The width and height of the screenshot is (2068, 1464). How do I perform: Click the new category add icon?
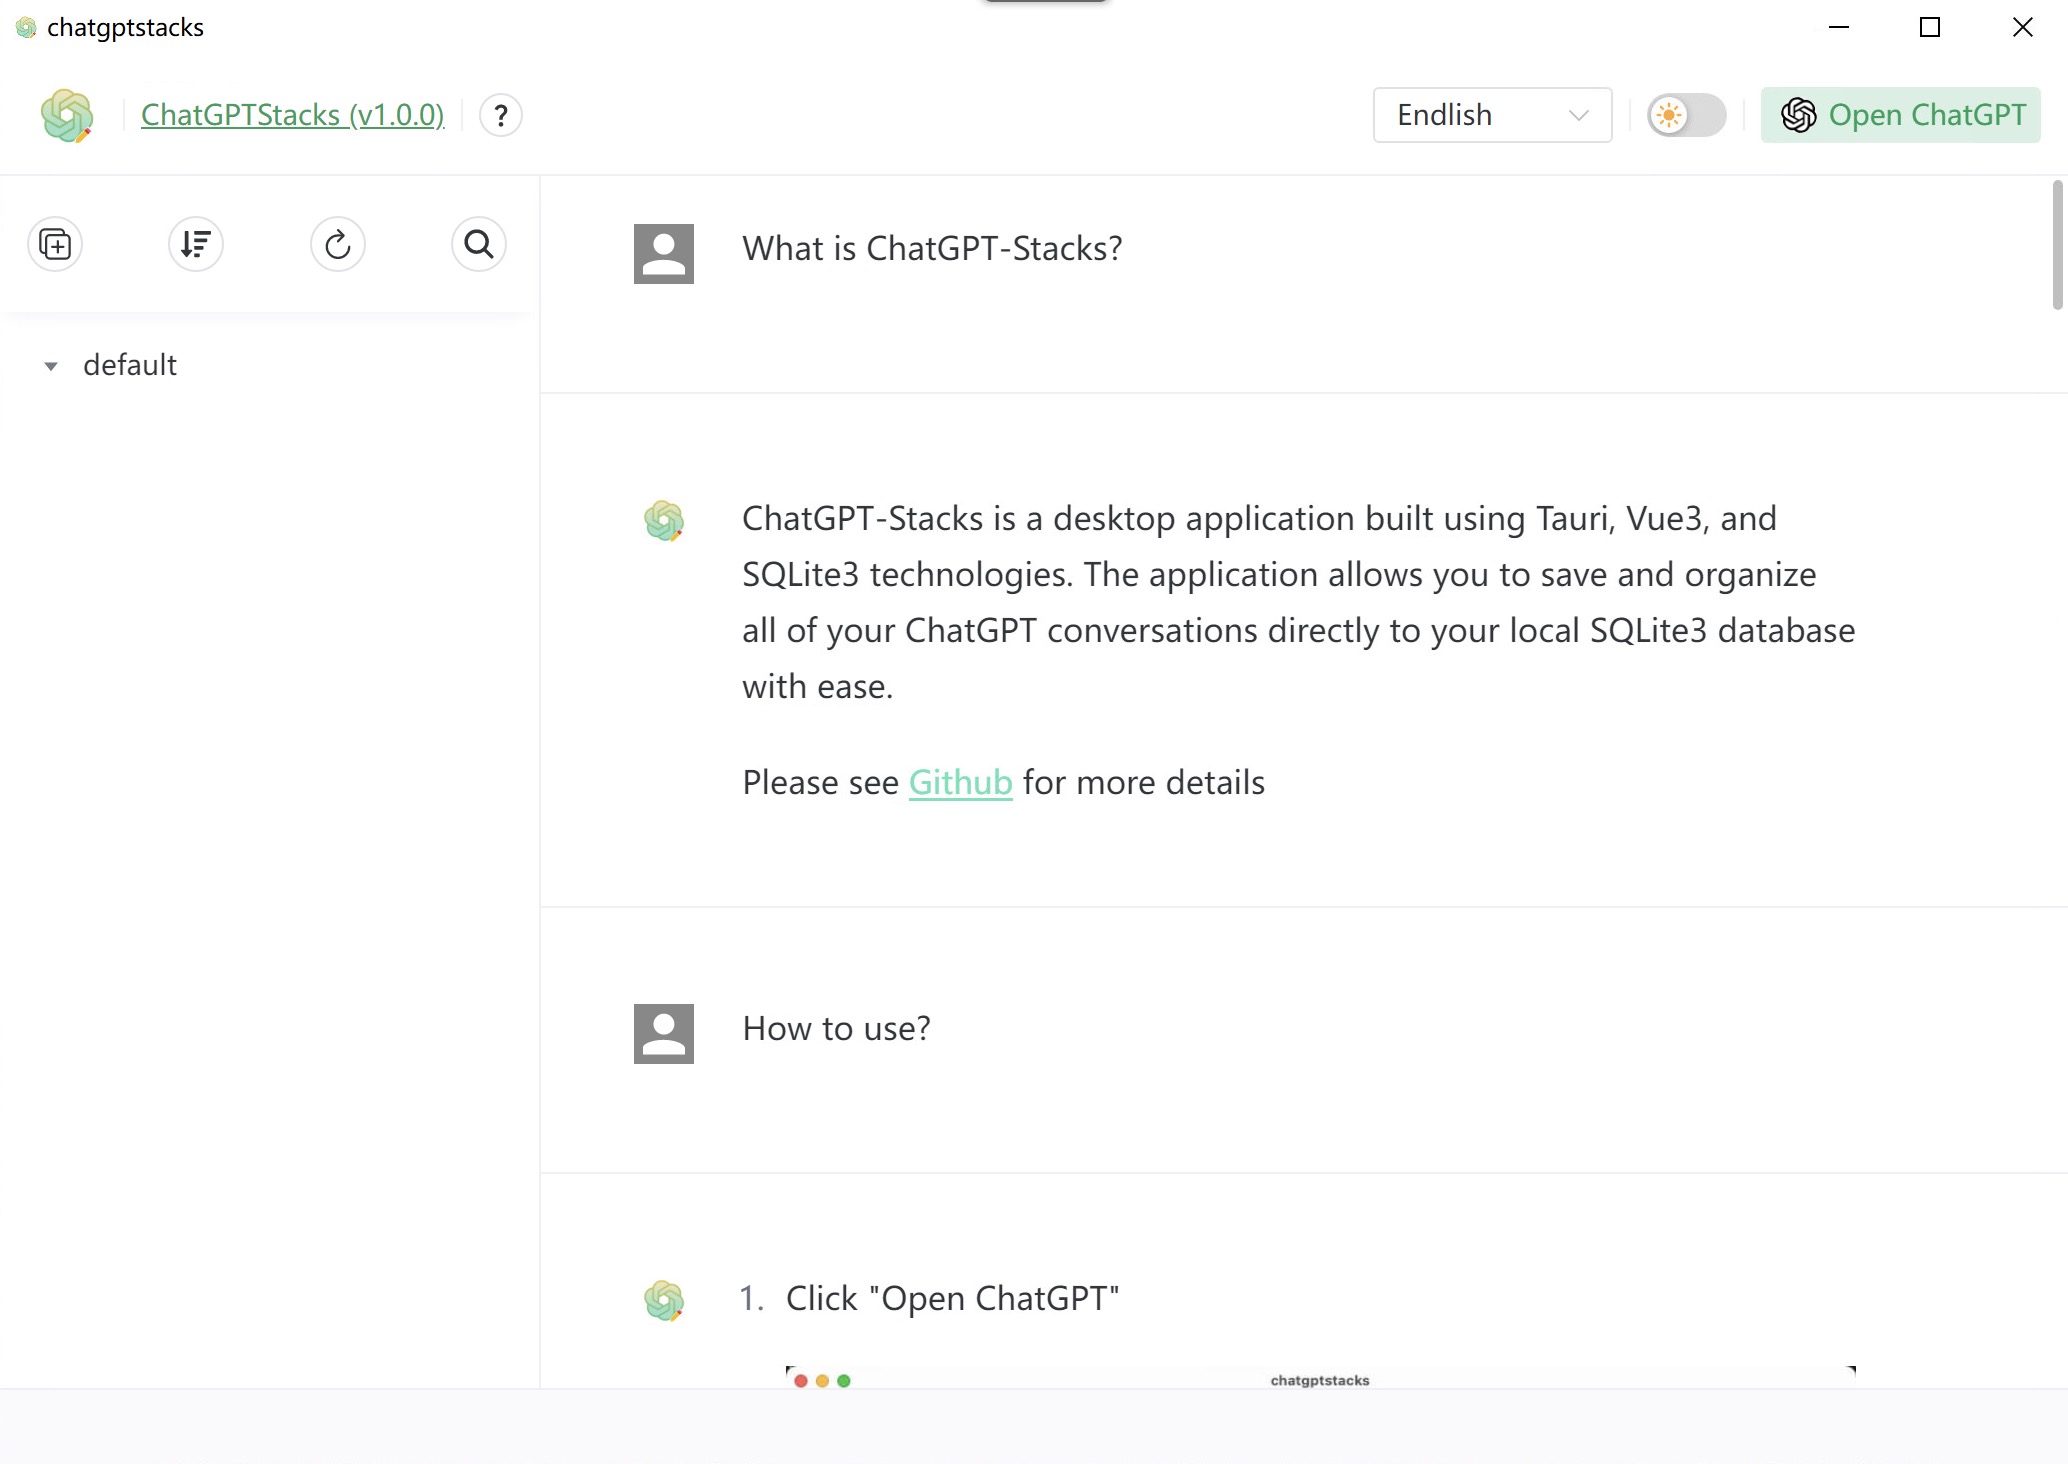(55, 244)
